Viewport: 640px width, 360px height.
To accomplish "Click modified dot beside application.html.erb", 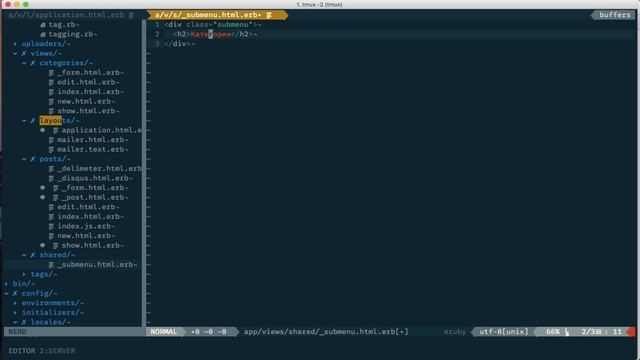I will tap(42, 130).
